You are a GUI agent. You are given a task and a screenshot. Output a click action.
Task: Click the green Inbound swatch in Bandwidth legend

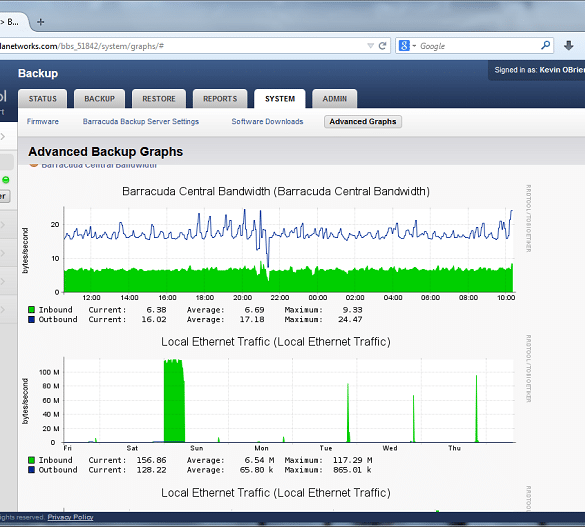coord(32,310)
